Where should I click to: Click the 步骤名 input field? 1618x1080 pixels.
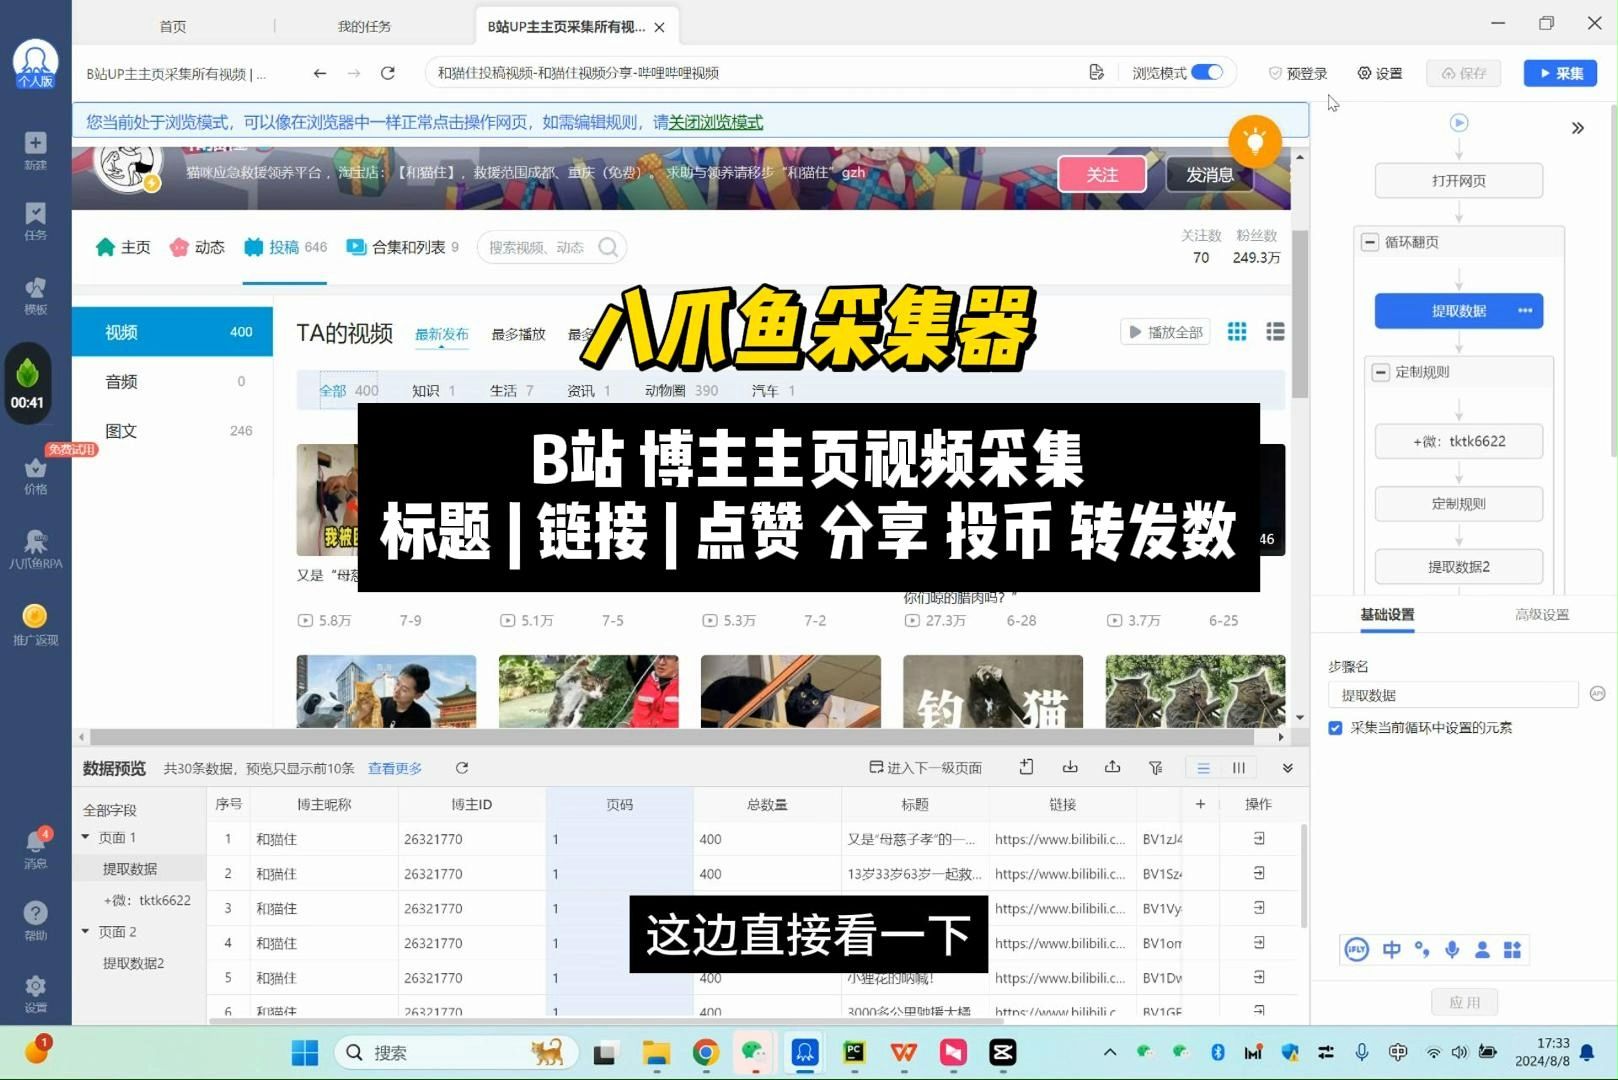(1453, 695)
